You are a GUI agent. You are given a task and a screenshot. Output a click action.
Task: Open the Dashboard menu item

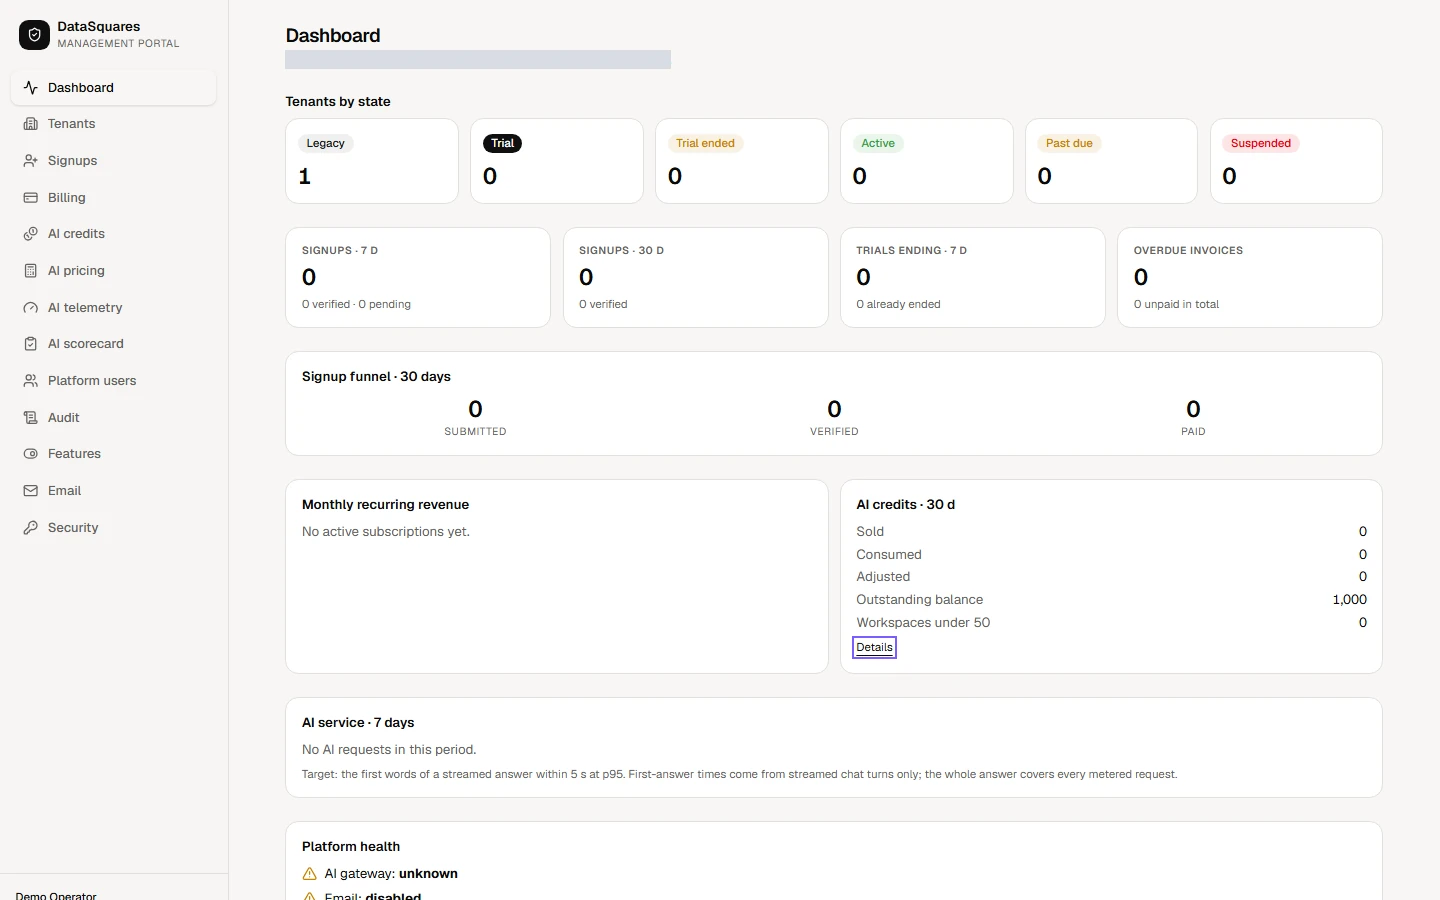click(113, 87)
